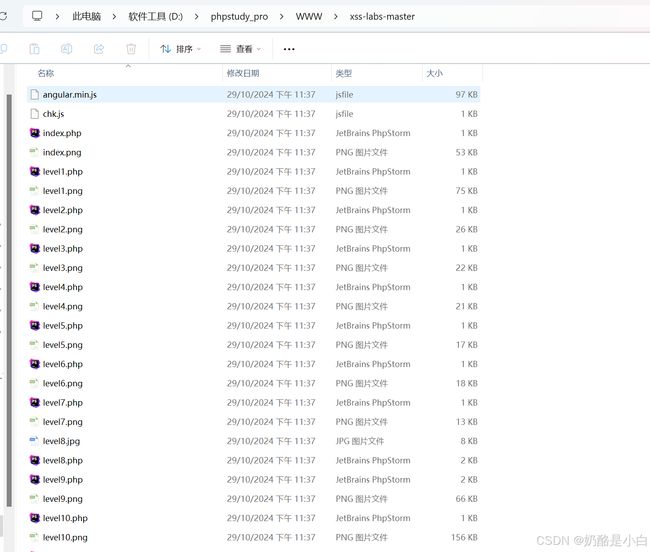The image size is (650, 552).
Task: Click the share icon in toolbar
Action: pyautogui.click(x=99, y=49)
